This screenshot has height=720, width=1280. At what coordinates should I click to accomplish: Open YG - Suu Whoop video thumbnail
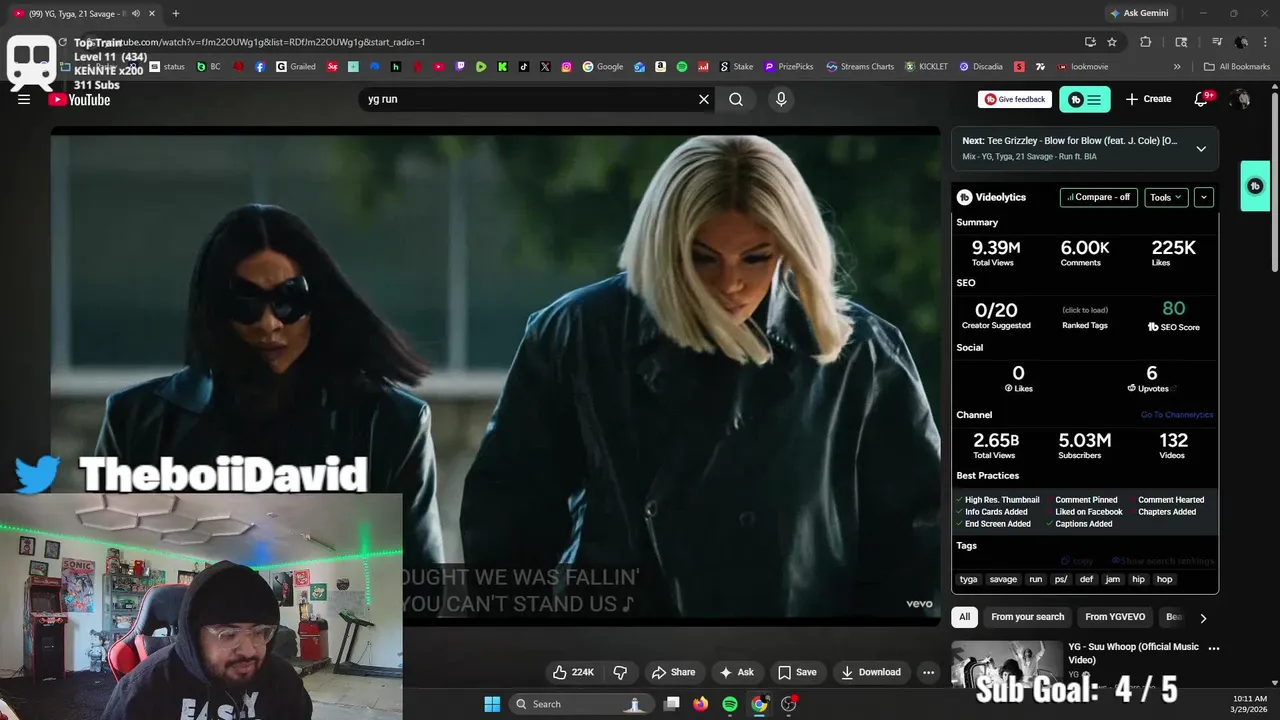[x=1006, y=665]
